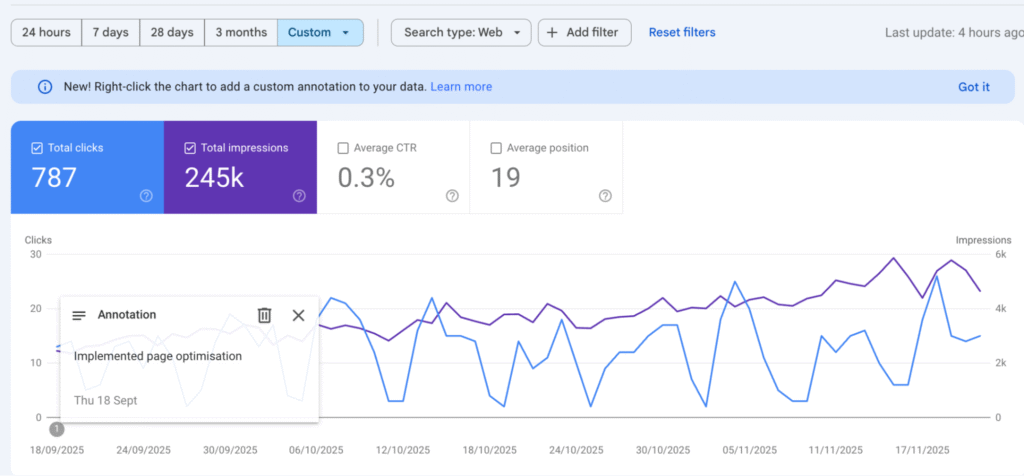This screenshot has height=476, width=1024.
Task: Click the annotation marker on 18/09/2025
Action: [x=57, y=429]
